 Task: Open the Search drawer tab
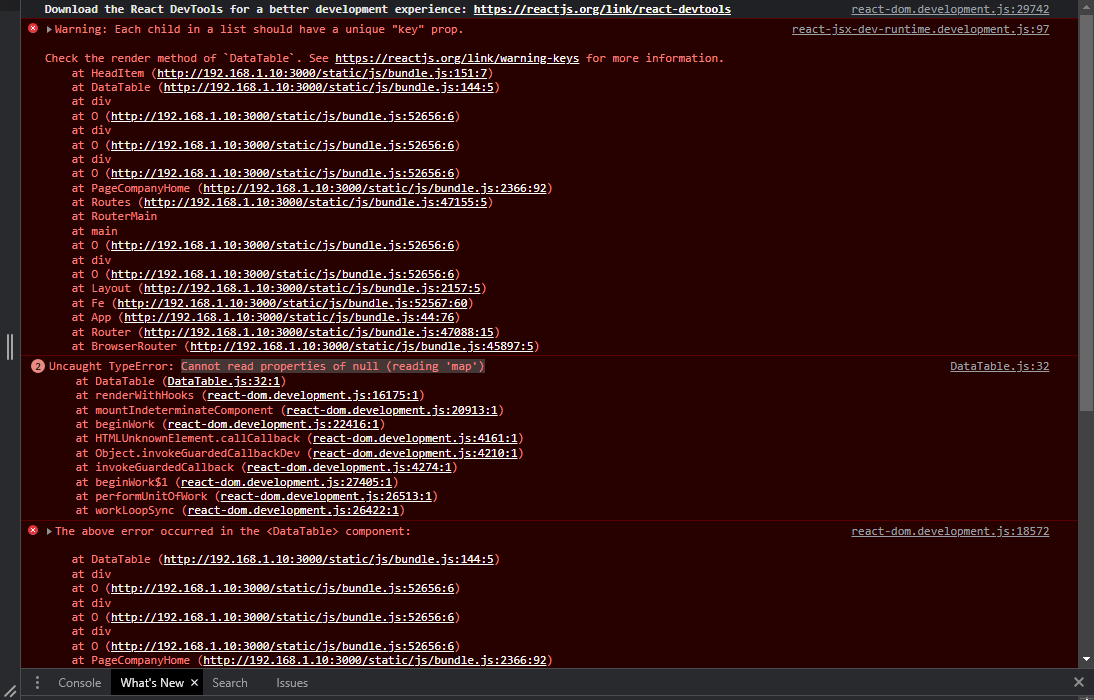[230, 683]
